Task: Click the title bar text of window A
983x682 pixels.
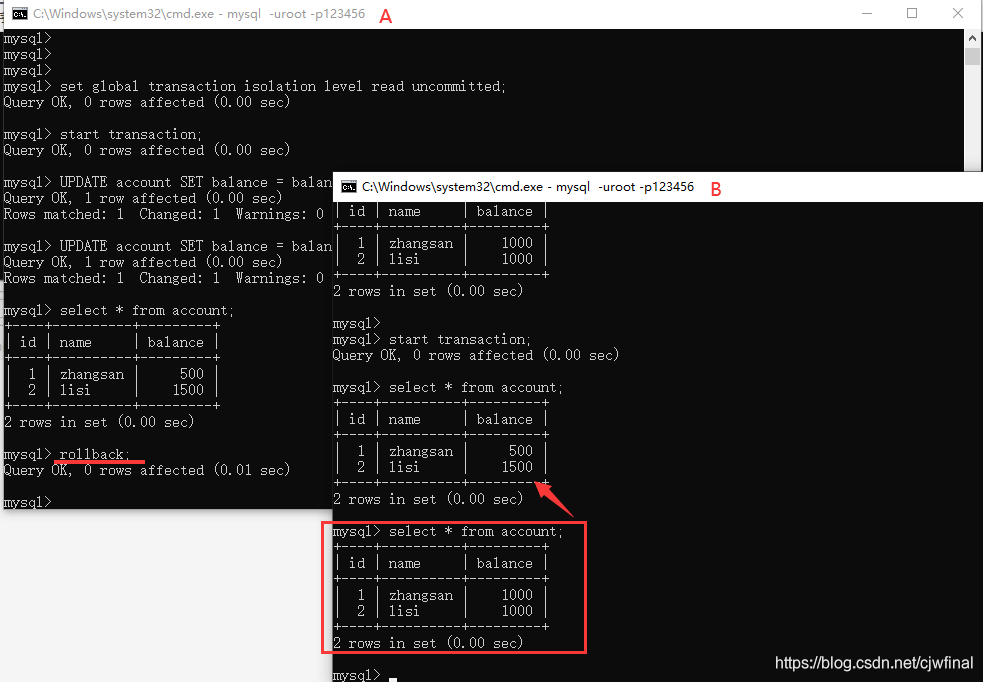Action: (x=199, y=14)
